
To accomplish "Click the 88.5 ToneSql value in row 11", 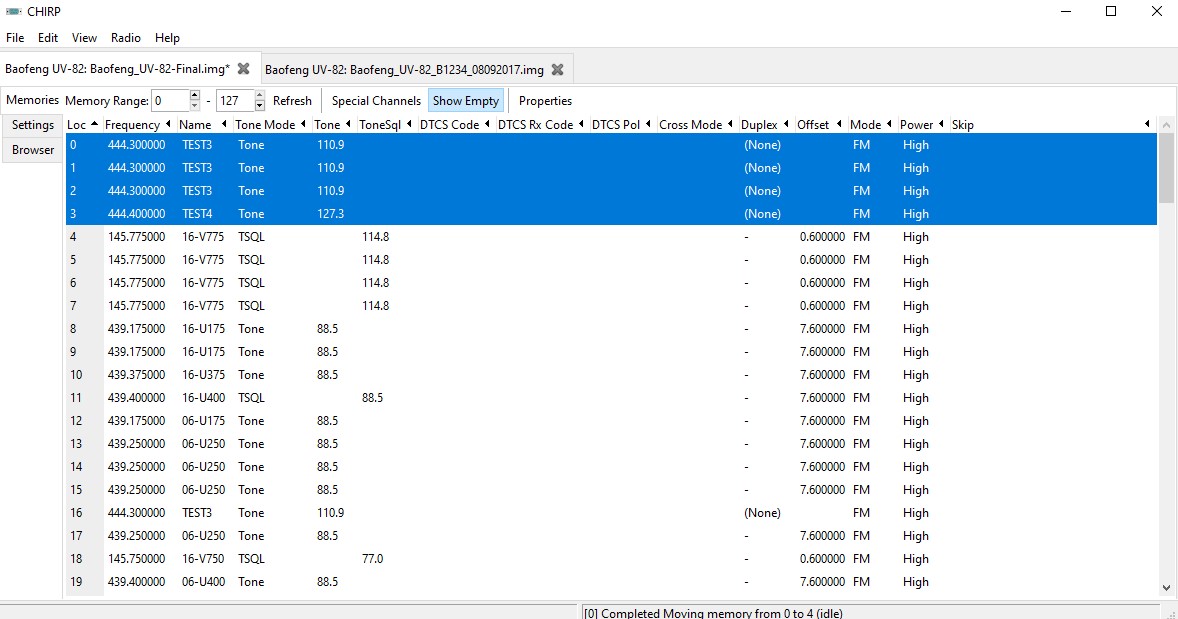I will point(373,397).
